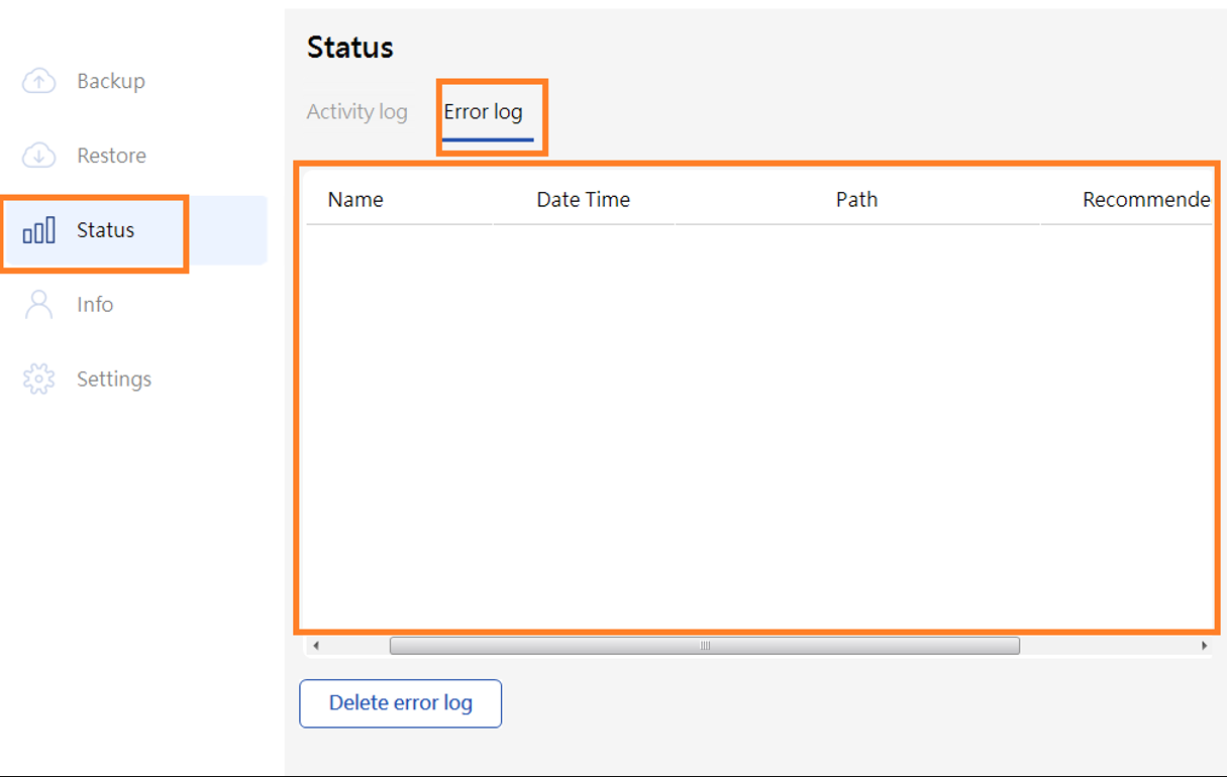Click the horizontal scrollbar right arrow
Screen dimensions: 1227x777
(x=1204, y=646)
